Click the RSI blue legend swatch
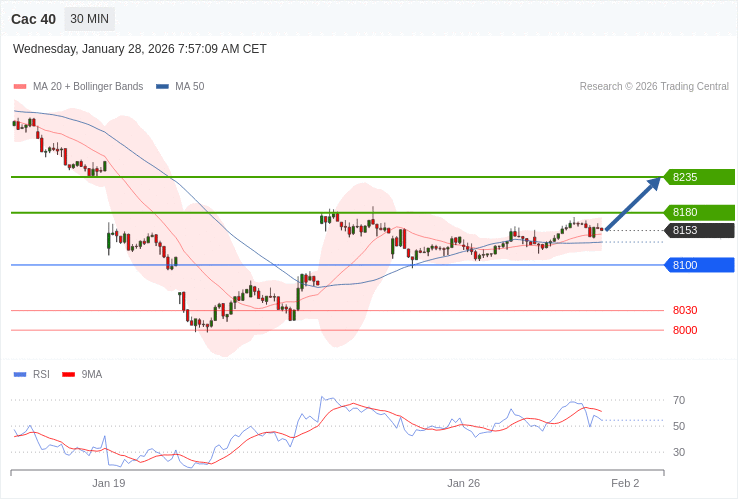The image size is (738, 500). 20,375
